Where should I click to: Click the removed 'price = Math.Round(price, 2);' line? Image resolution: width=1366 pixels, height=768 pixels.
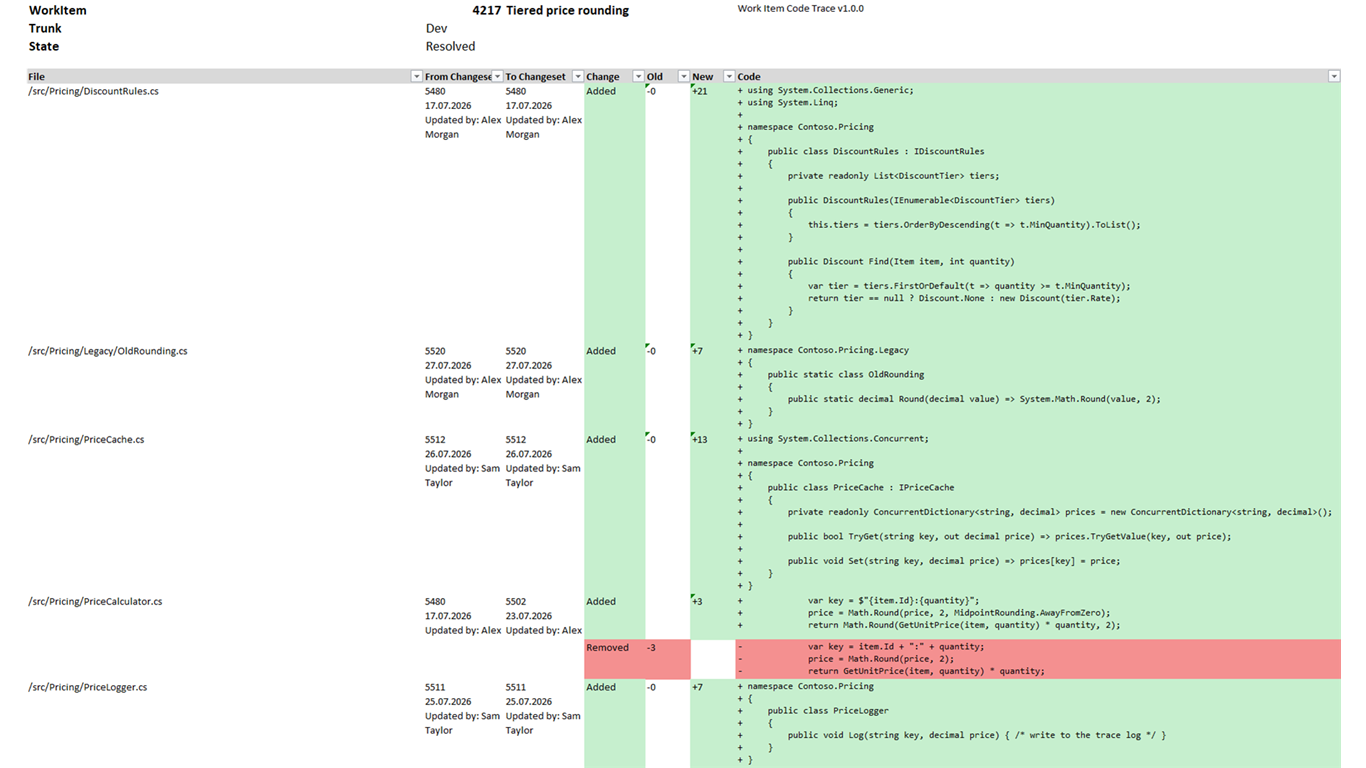click(x=881, y=659)
